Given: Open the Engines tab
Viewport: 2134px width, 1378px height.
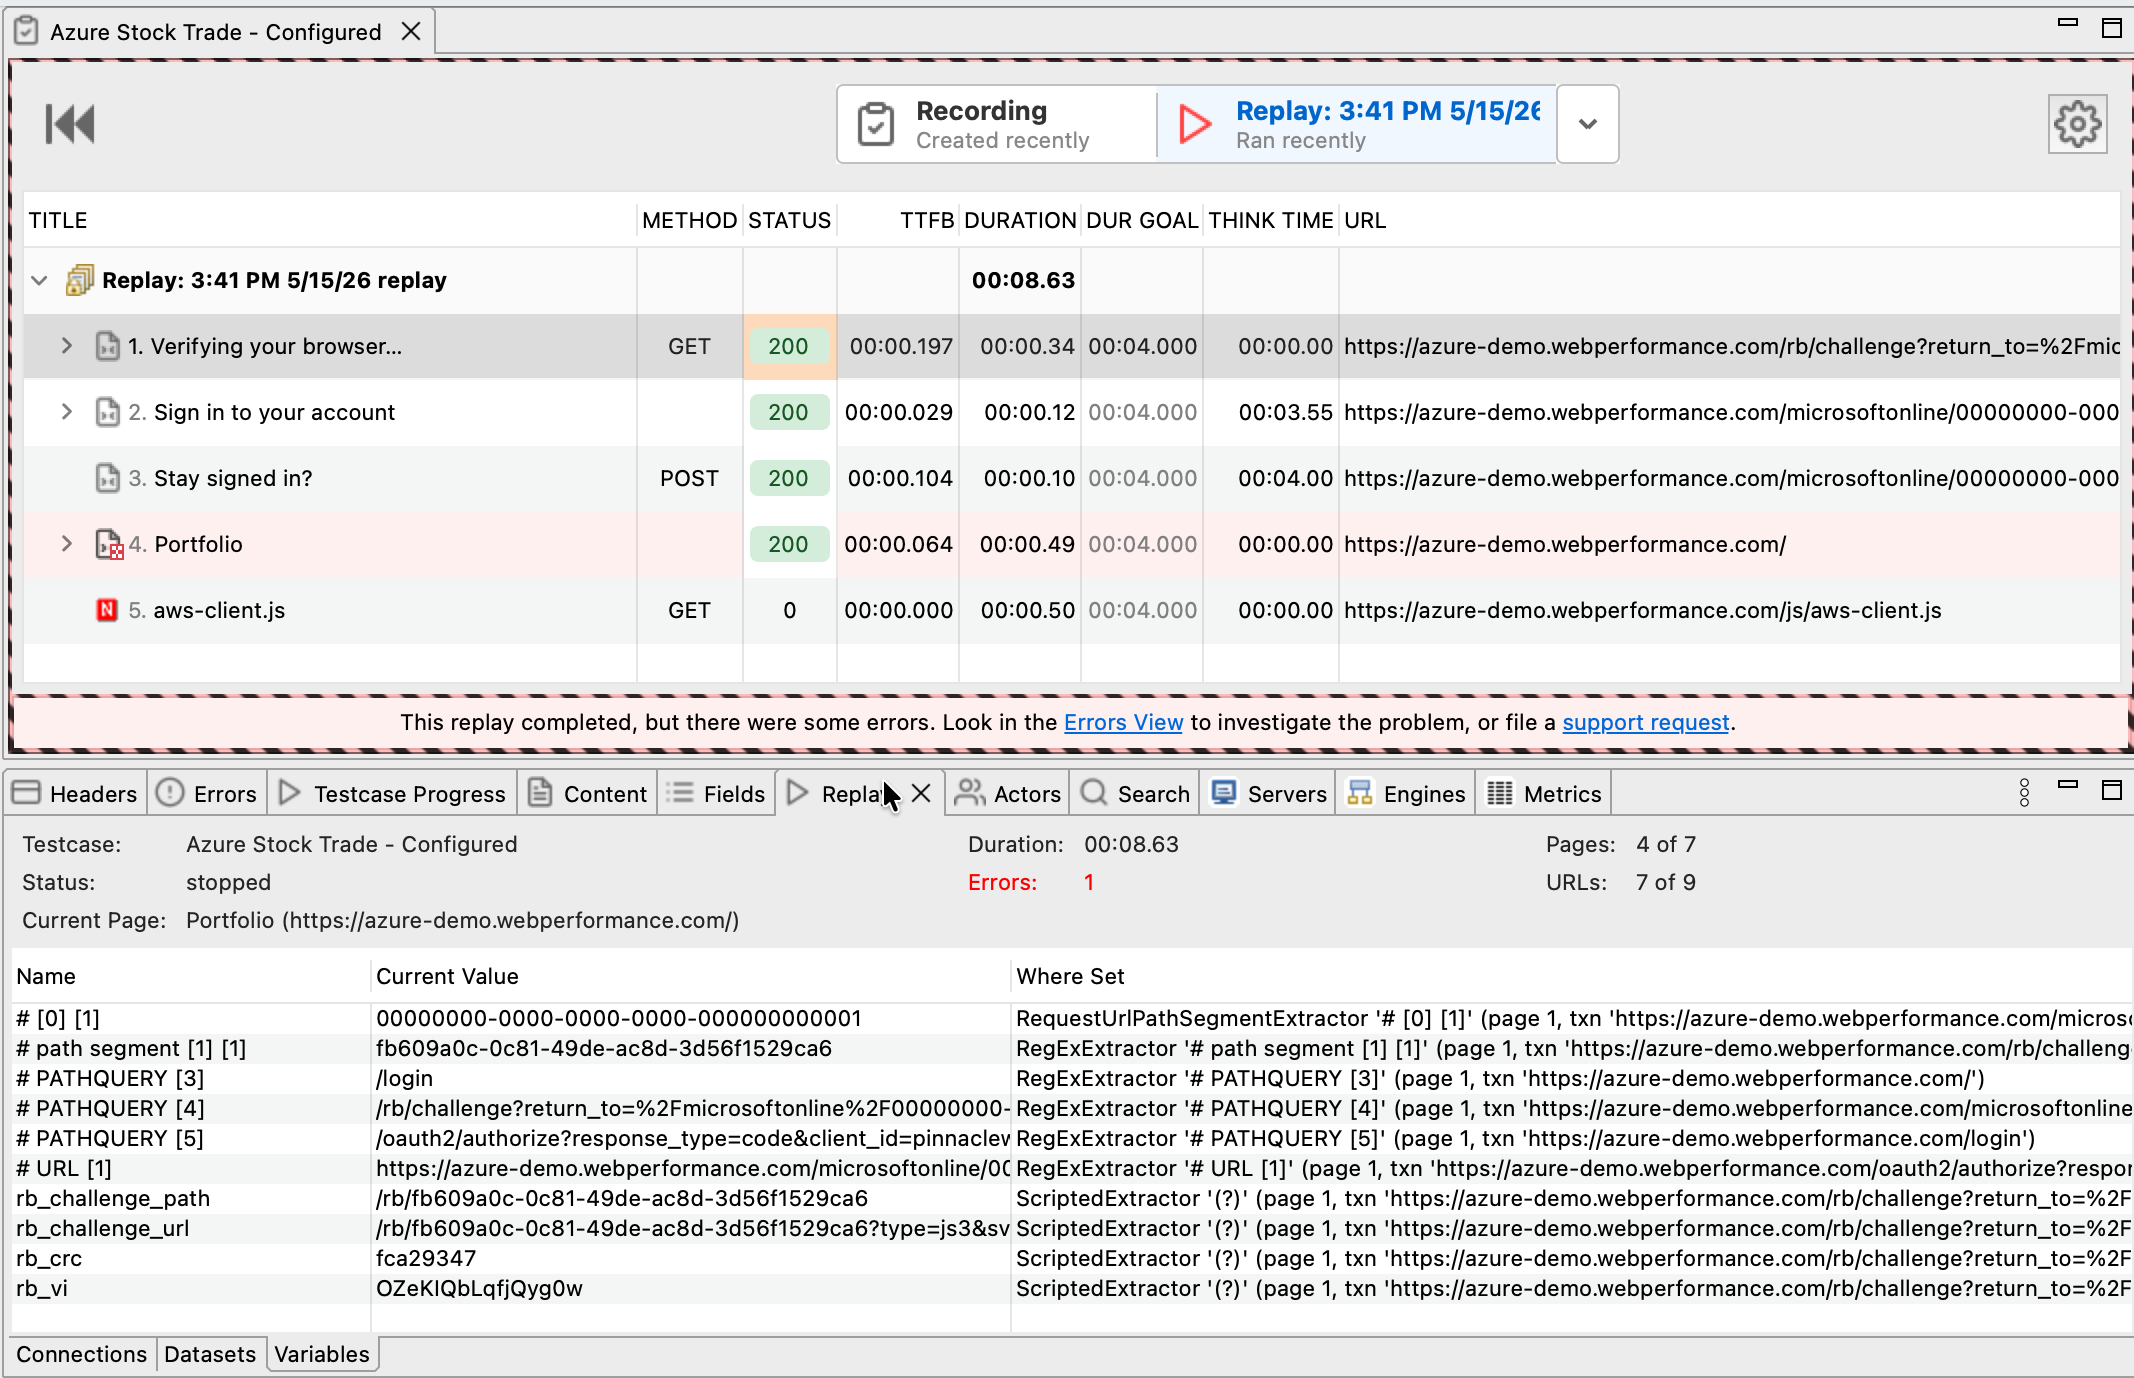Looking at the screenshot, I should (x=1406, y=794).
